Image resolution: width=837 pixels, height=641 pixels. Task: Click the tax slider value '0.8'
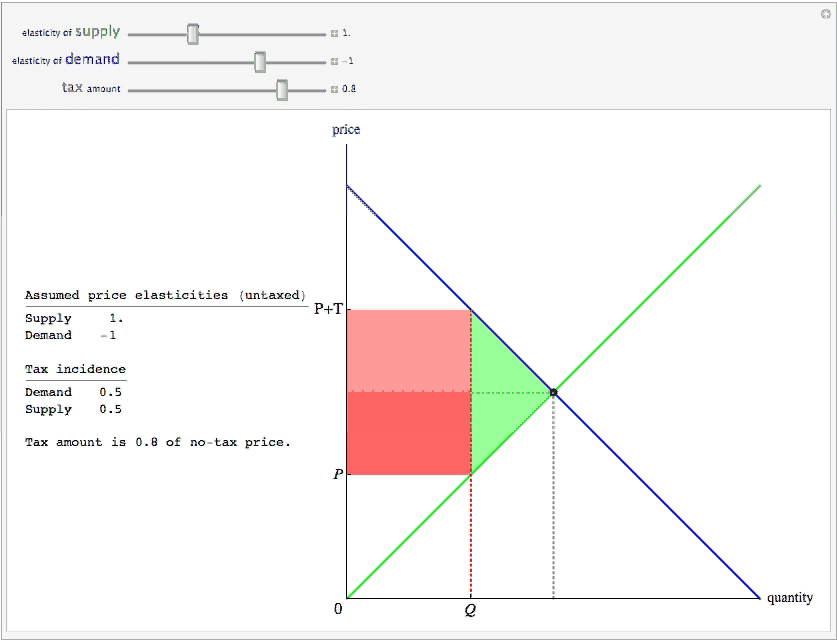click(x=349, y=89)
